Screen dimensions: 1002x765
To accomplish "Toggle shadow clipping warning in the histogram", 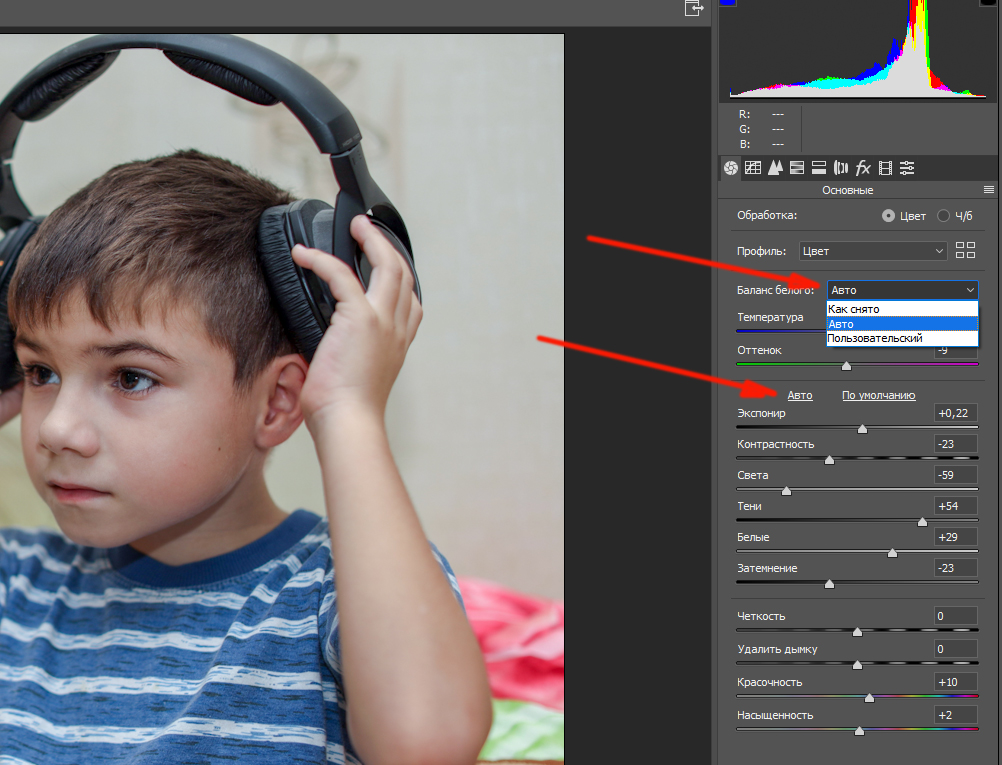I will tap(728, 3).
